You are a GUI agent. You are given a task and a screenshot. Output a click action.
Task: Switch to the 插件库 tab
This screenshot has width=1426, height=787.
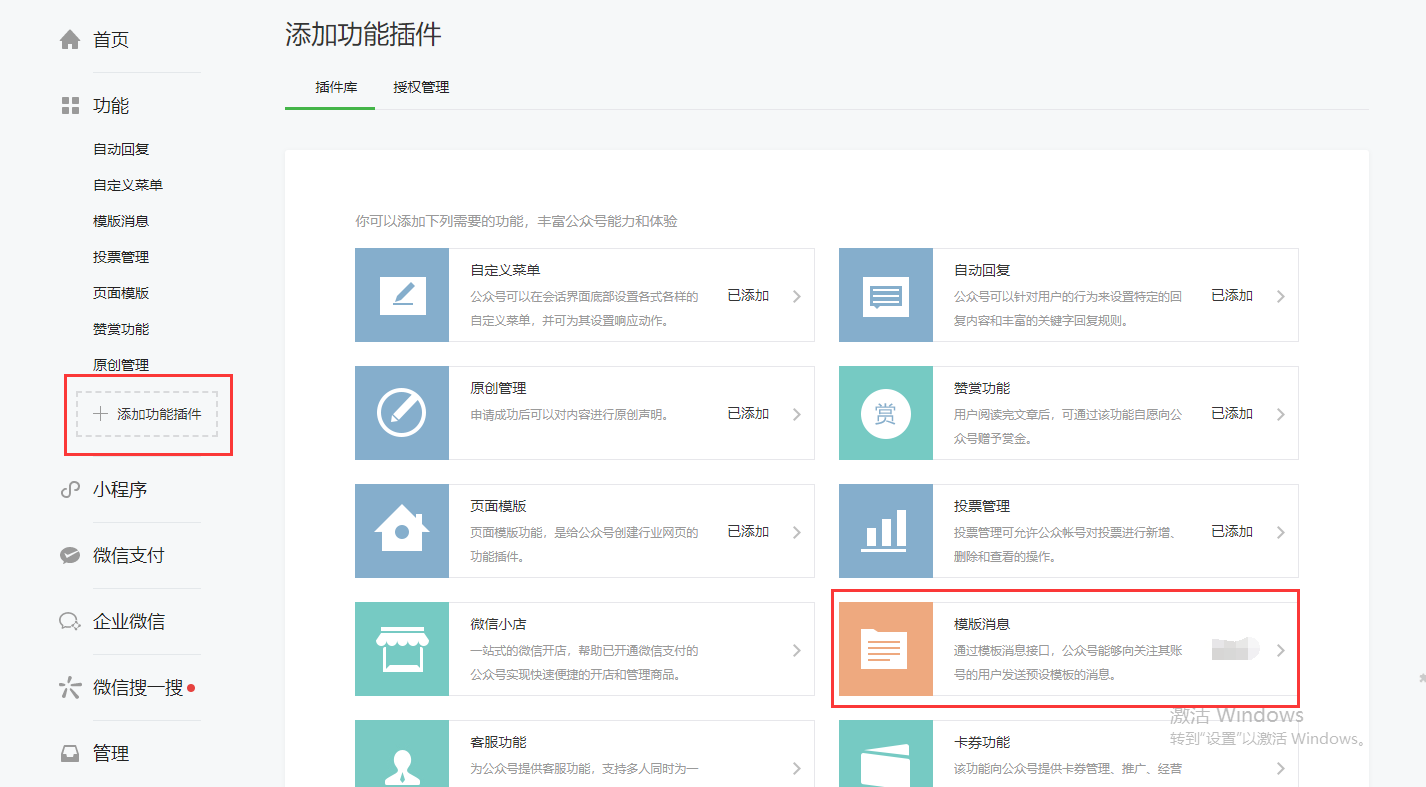tap(336, 87)
